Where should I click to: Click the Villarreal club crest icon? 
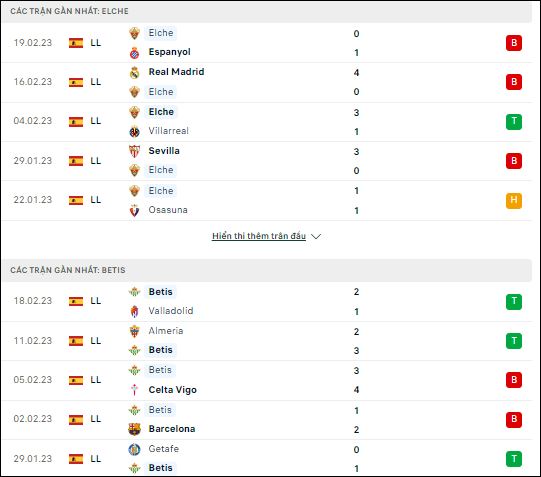coord(134,131)
